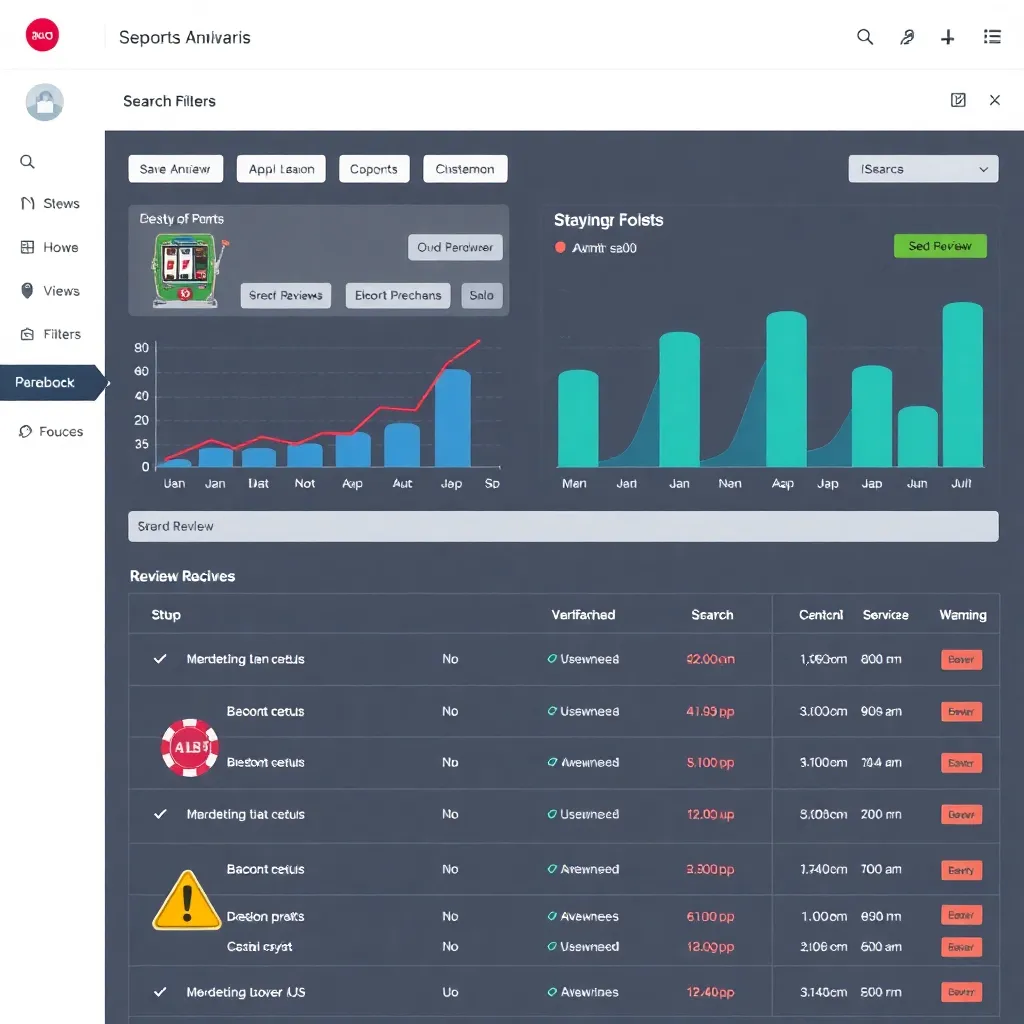Click edit icon beside Search Filters close
Viewport: 1024px width, 1024px height.
coord(958,100)
